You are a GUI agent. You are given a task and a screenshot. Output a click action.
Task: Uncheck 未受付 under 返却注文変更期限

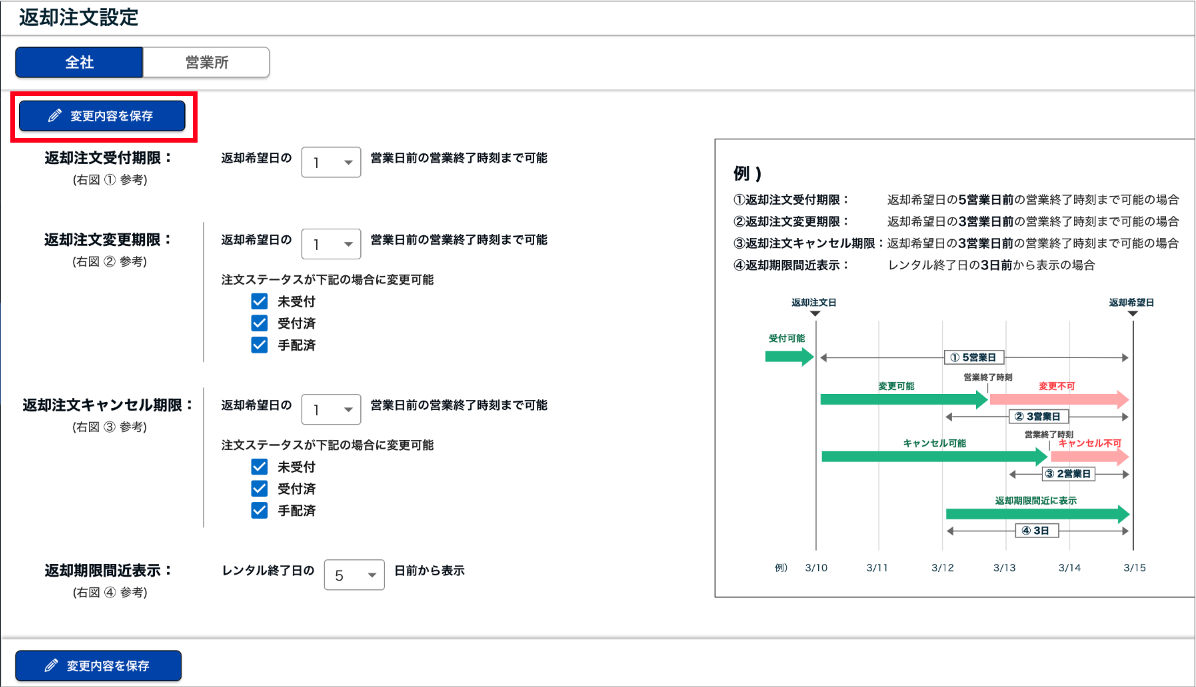[260, 301]
